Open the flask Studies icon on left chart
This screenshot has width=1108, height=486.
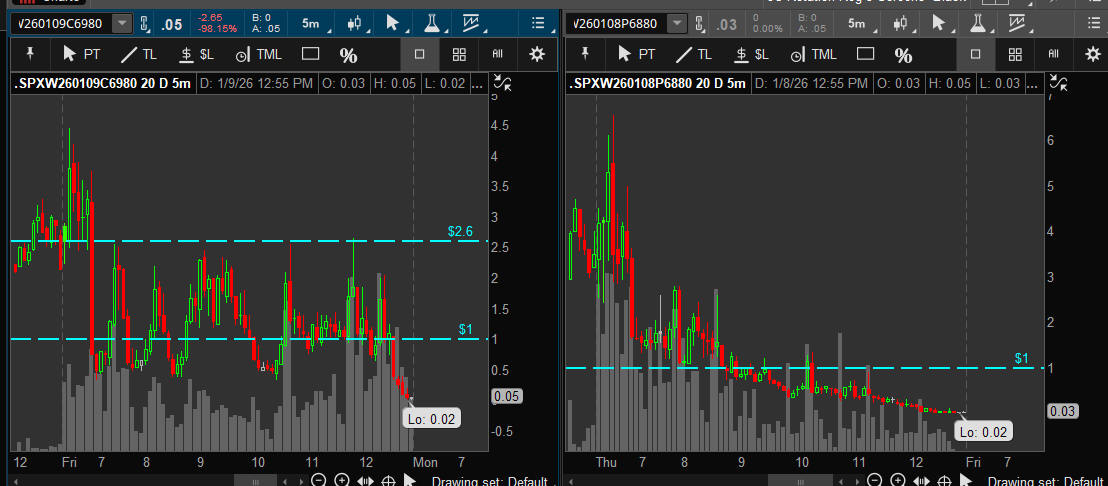coord(431,23)
